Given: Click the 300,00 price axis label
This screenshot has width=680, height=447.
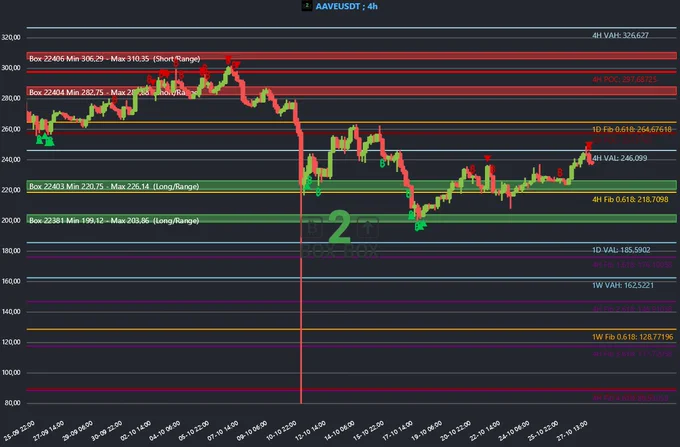Looking at the screenshot, I should (x=11, y=68).
